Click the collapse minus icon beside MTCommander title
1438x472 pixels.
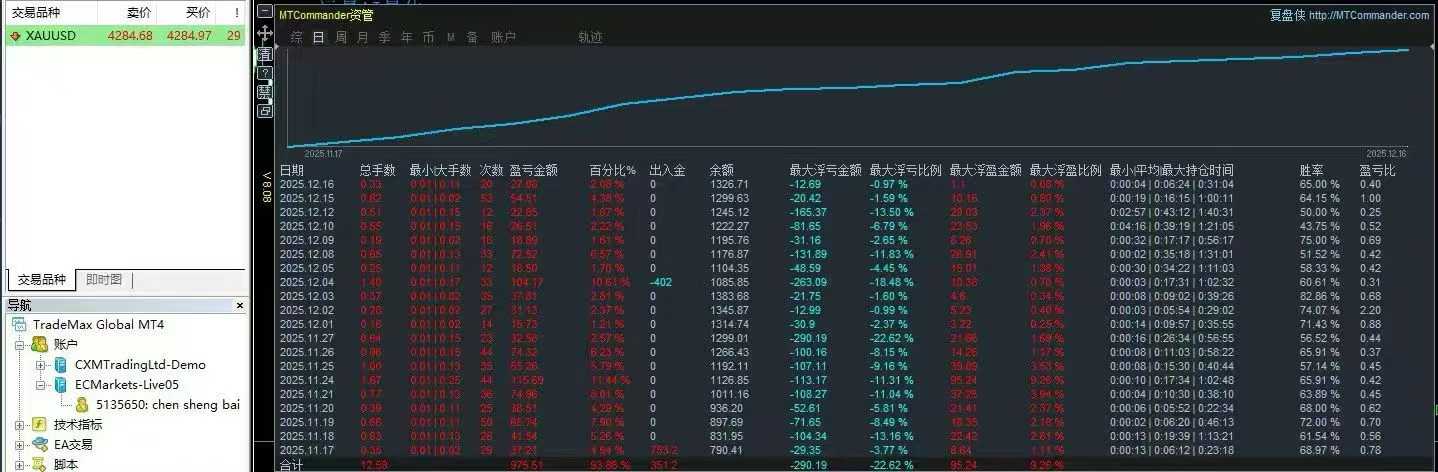265,12
